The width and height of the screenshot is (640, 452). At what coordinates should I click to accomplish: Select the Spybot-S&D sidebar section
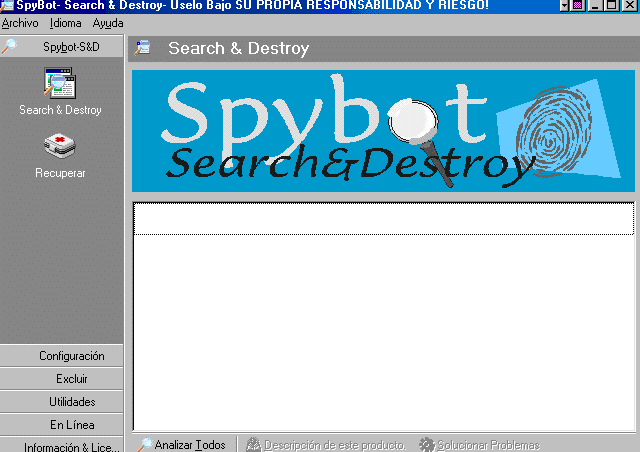coord(62,47)
